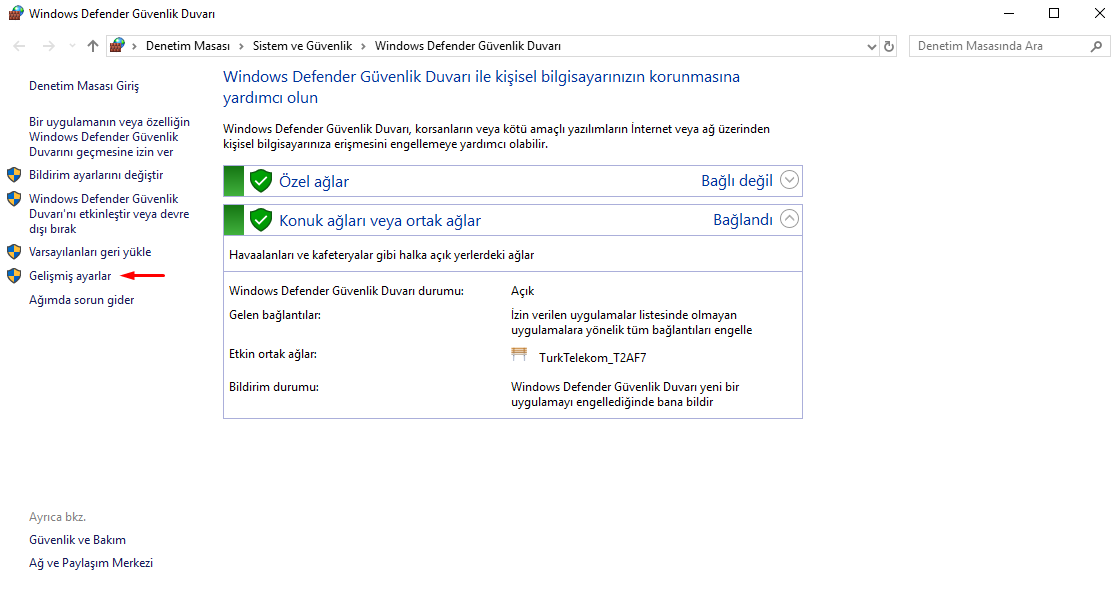Click the Forward navigation arrow
This screenshot has height=589, width=1120.
click(x=49, y=46)
